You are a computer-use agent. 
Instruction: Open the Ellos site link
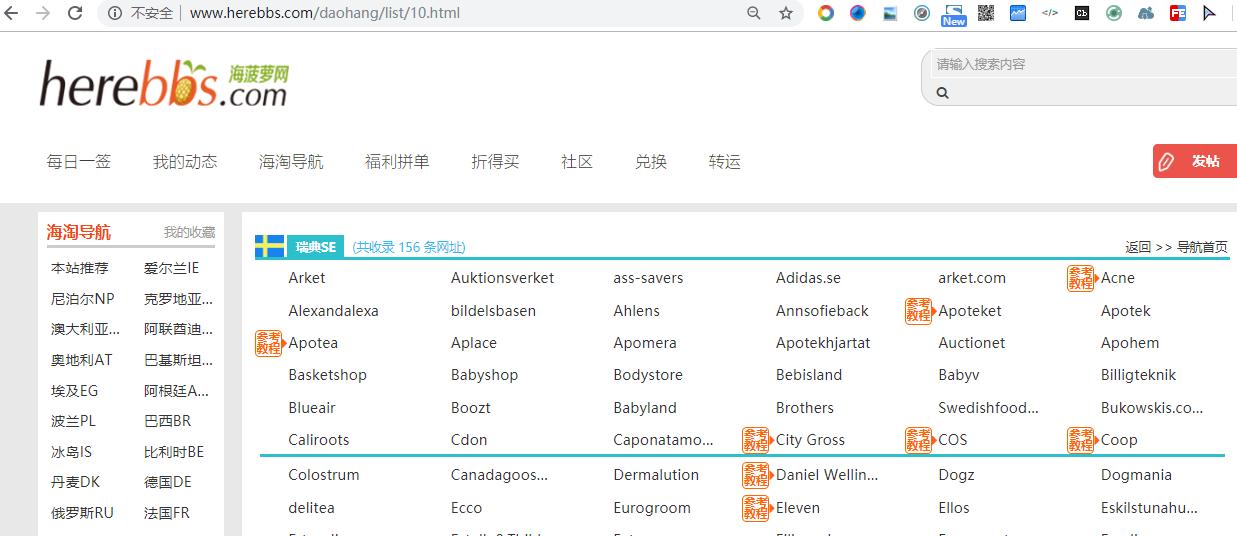tap(954, 508)
